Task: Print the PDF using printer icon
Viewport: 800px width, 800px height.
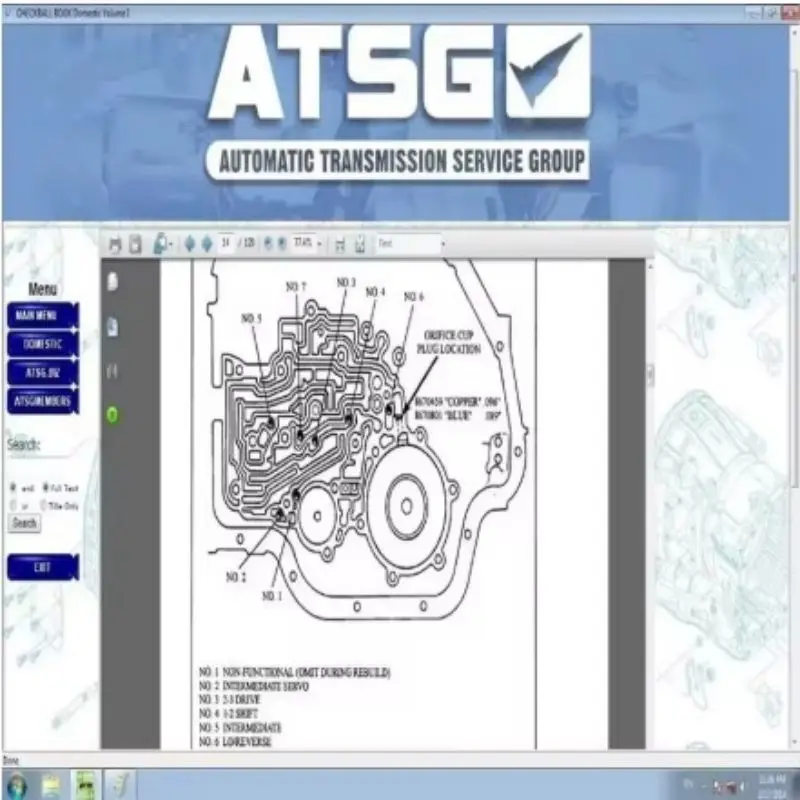Action: (x=115, y=245)
